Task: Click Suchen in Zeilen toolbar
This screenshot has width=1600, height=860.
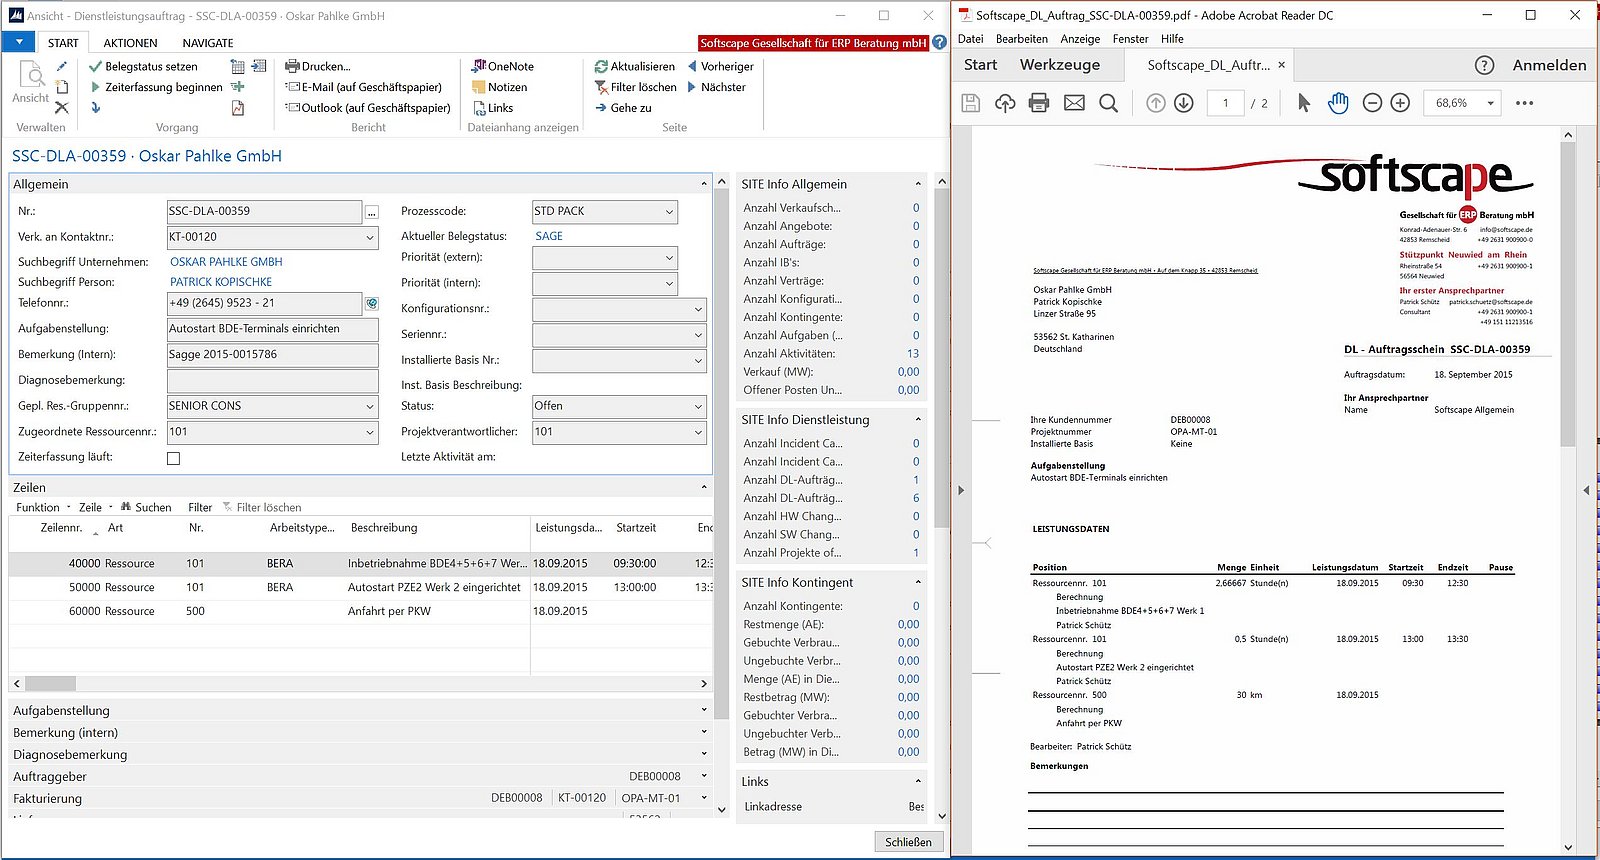Action: [x=145, y=507]
